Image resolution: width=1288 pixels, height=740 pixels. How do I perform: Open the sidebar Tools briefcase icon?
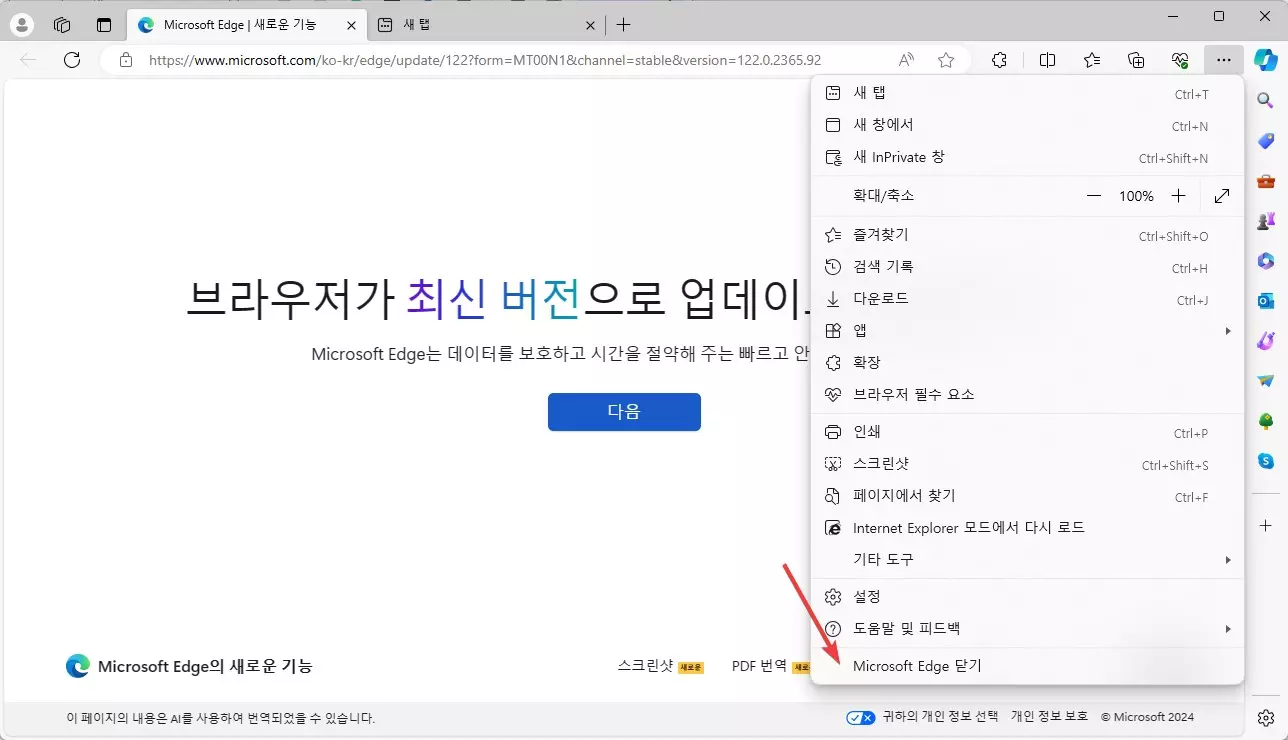coord(1265,181)
